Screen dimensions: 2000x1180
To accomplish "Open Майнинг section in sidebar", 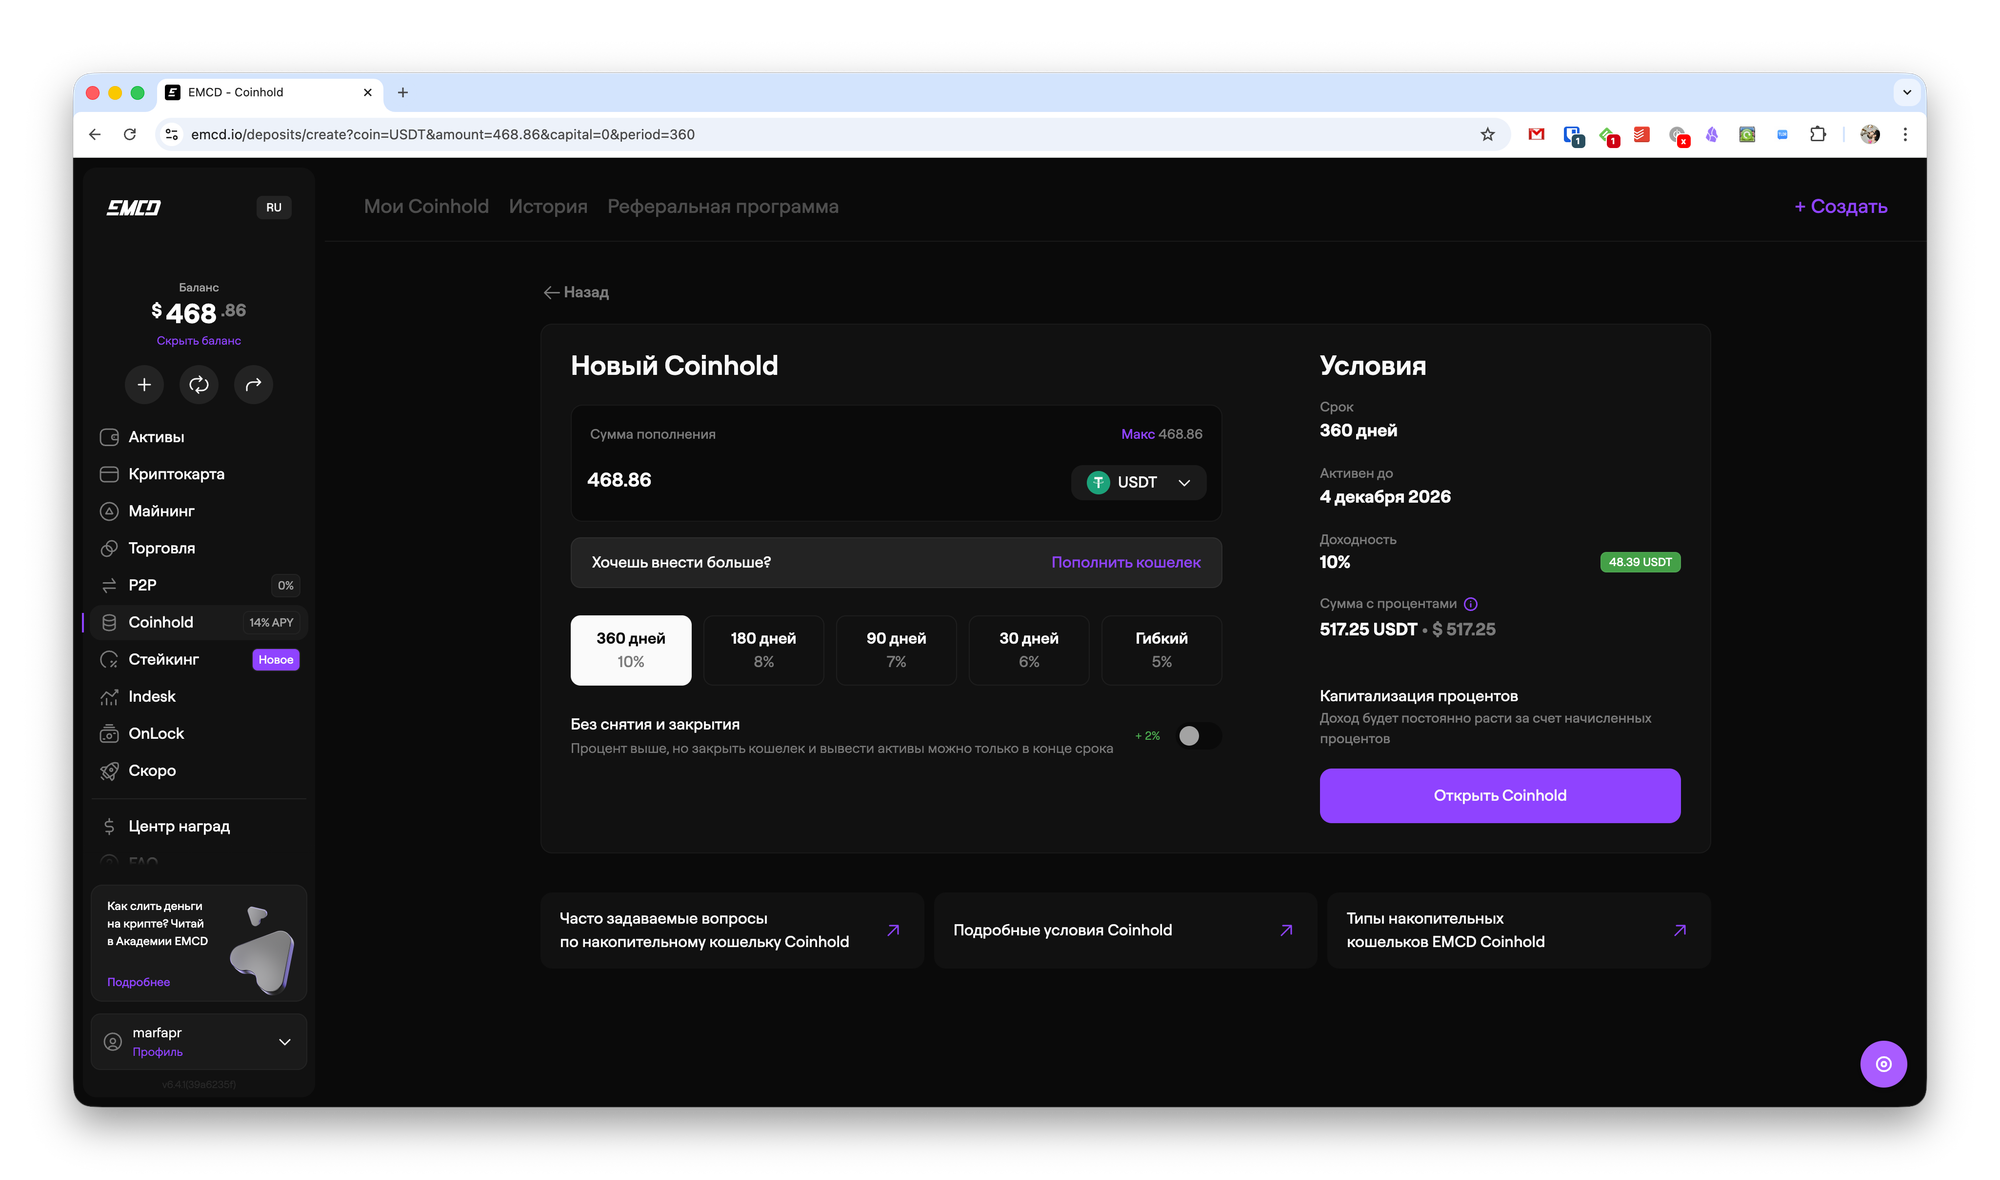I will [x=161, y=511].
